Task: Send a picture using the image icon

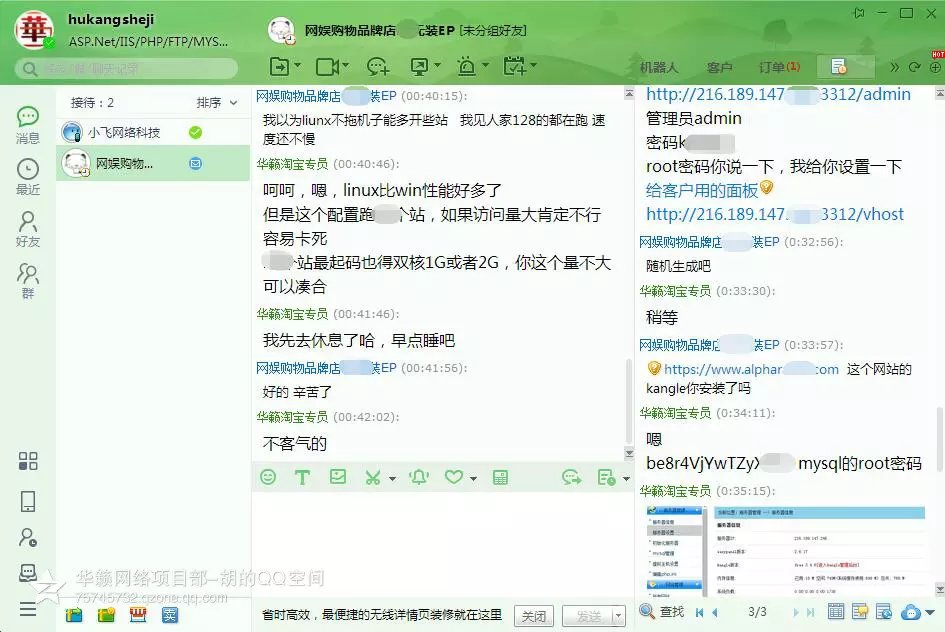Action: coord(338,477)
